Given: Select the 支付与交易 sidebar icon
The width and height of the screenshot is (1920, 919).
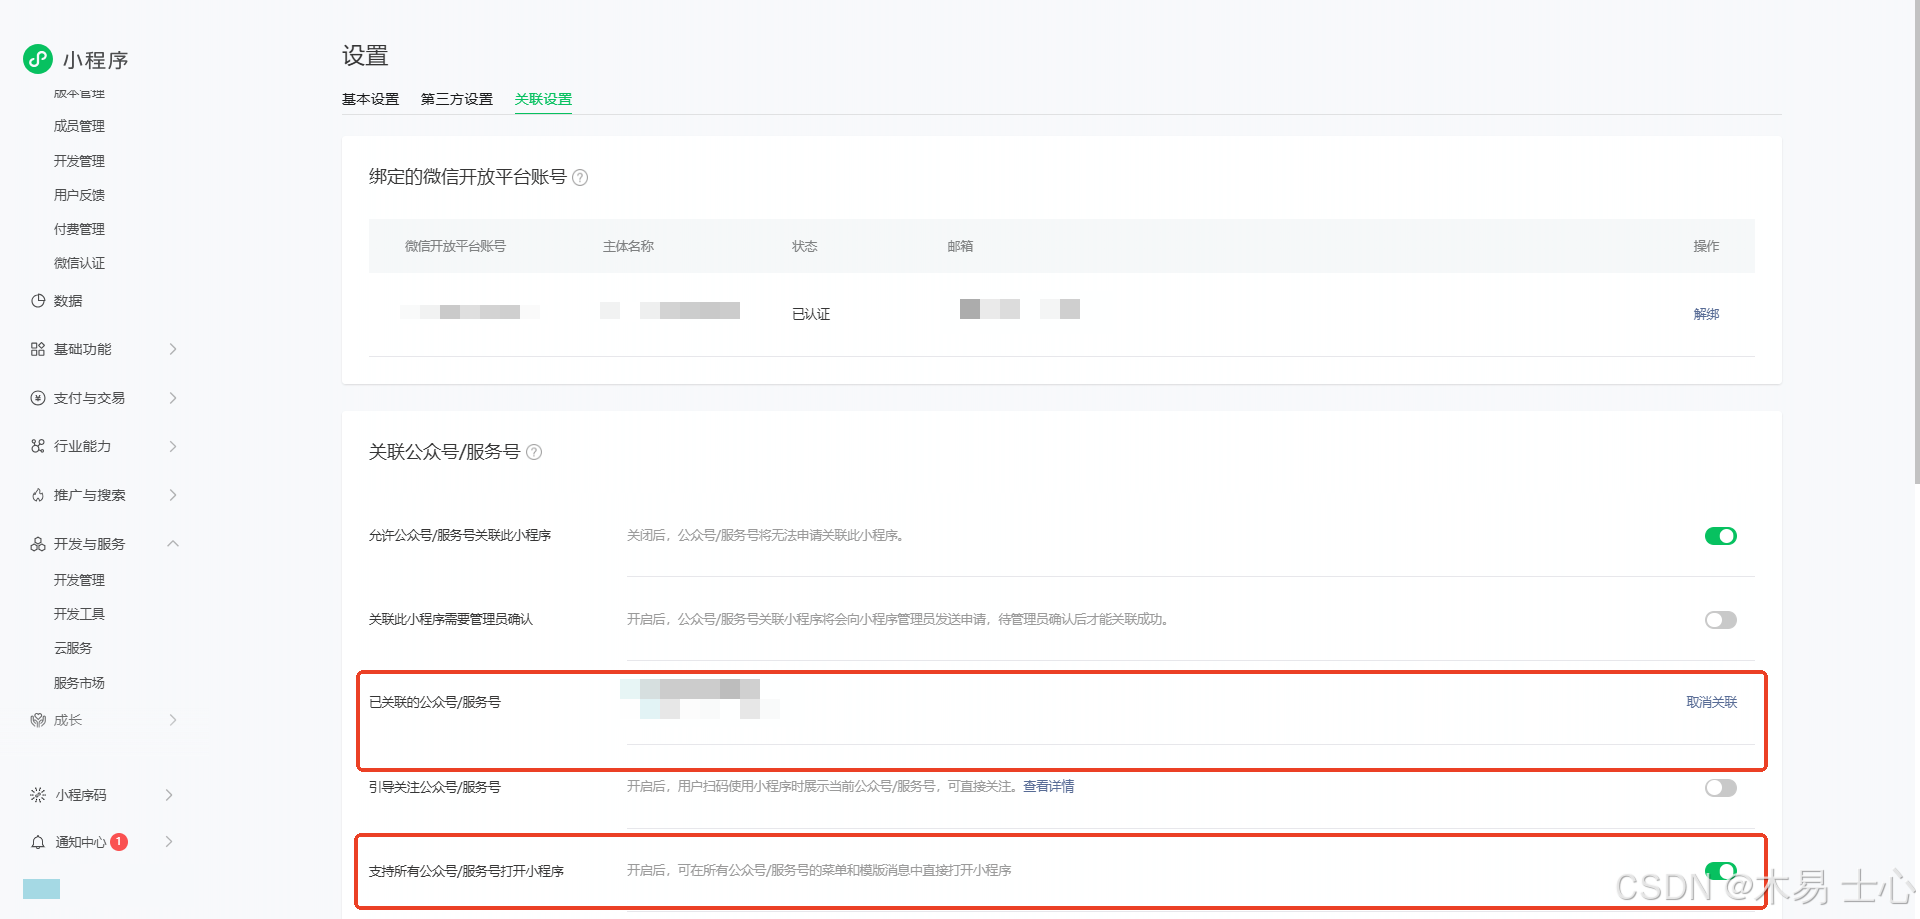Looking at the screenshot, I should pyautogui.click(x=37, y=398).
